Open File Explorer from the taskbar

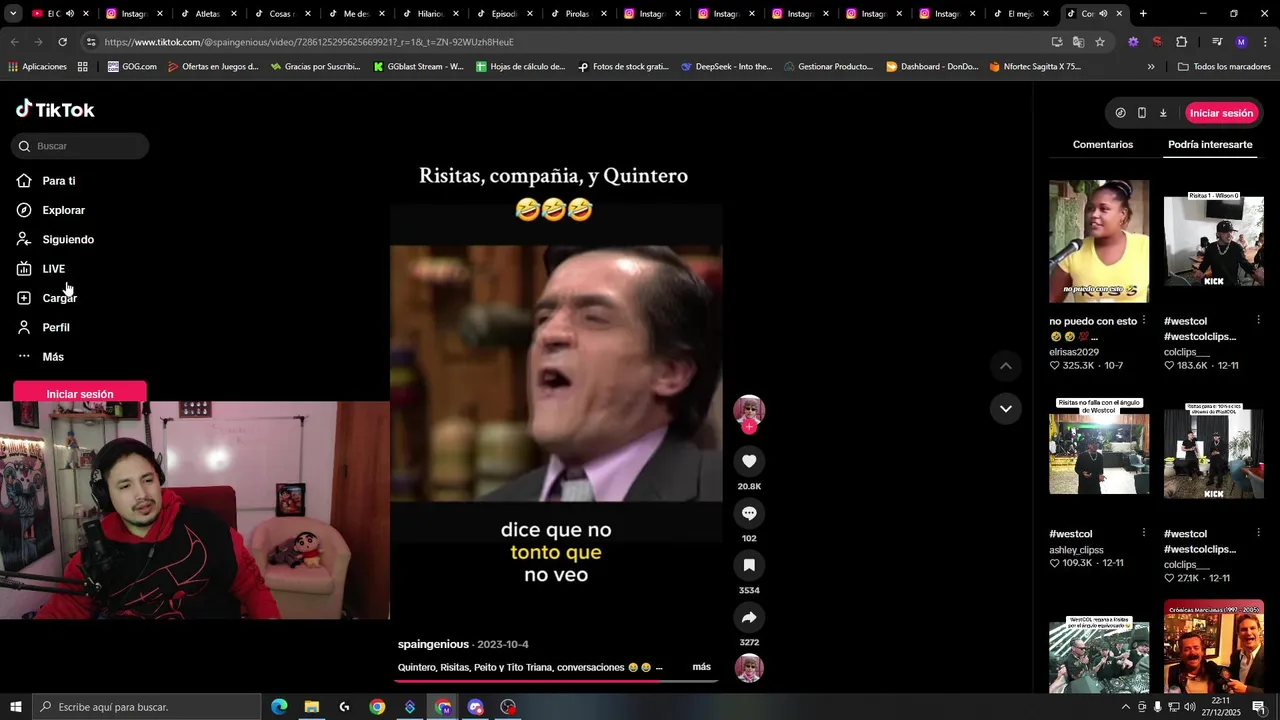click(x=312, y=707)
